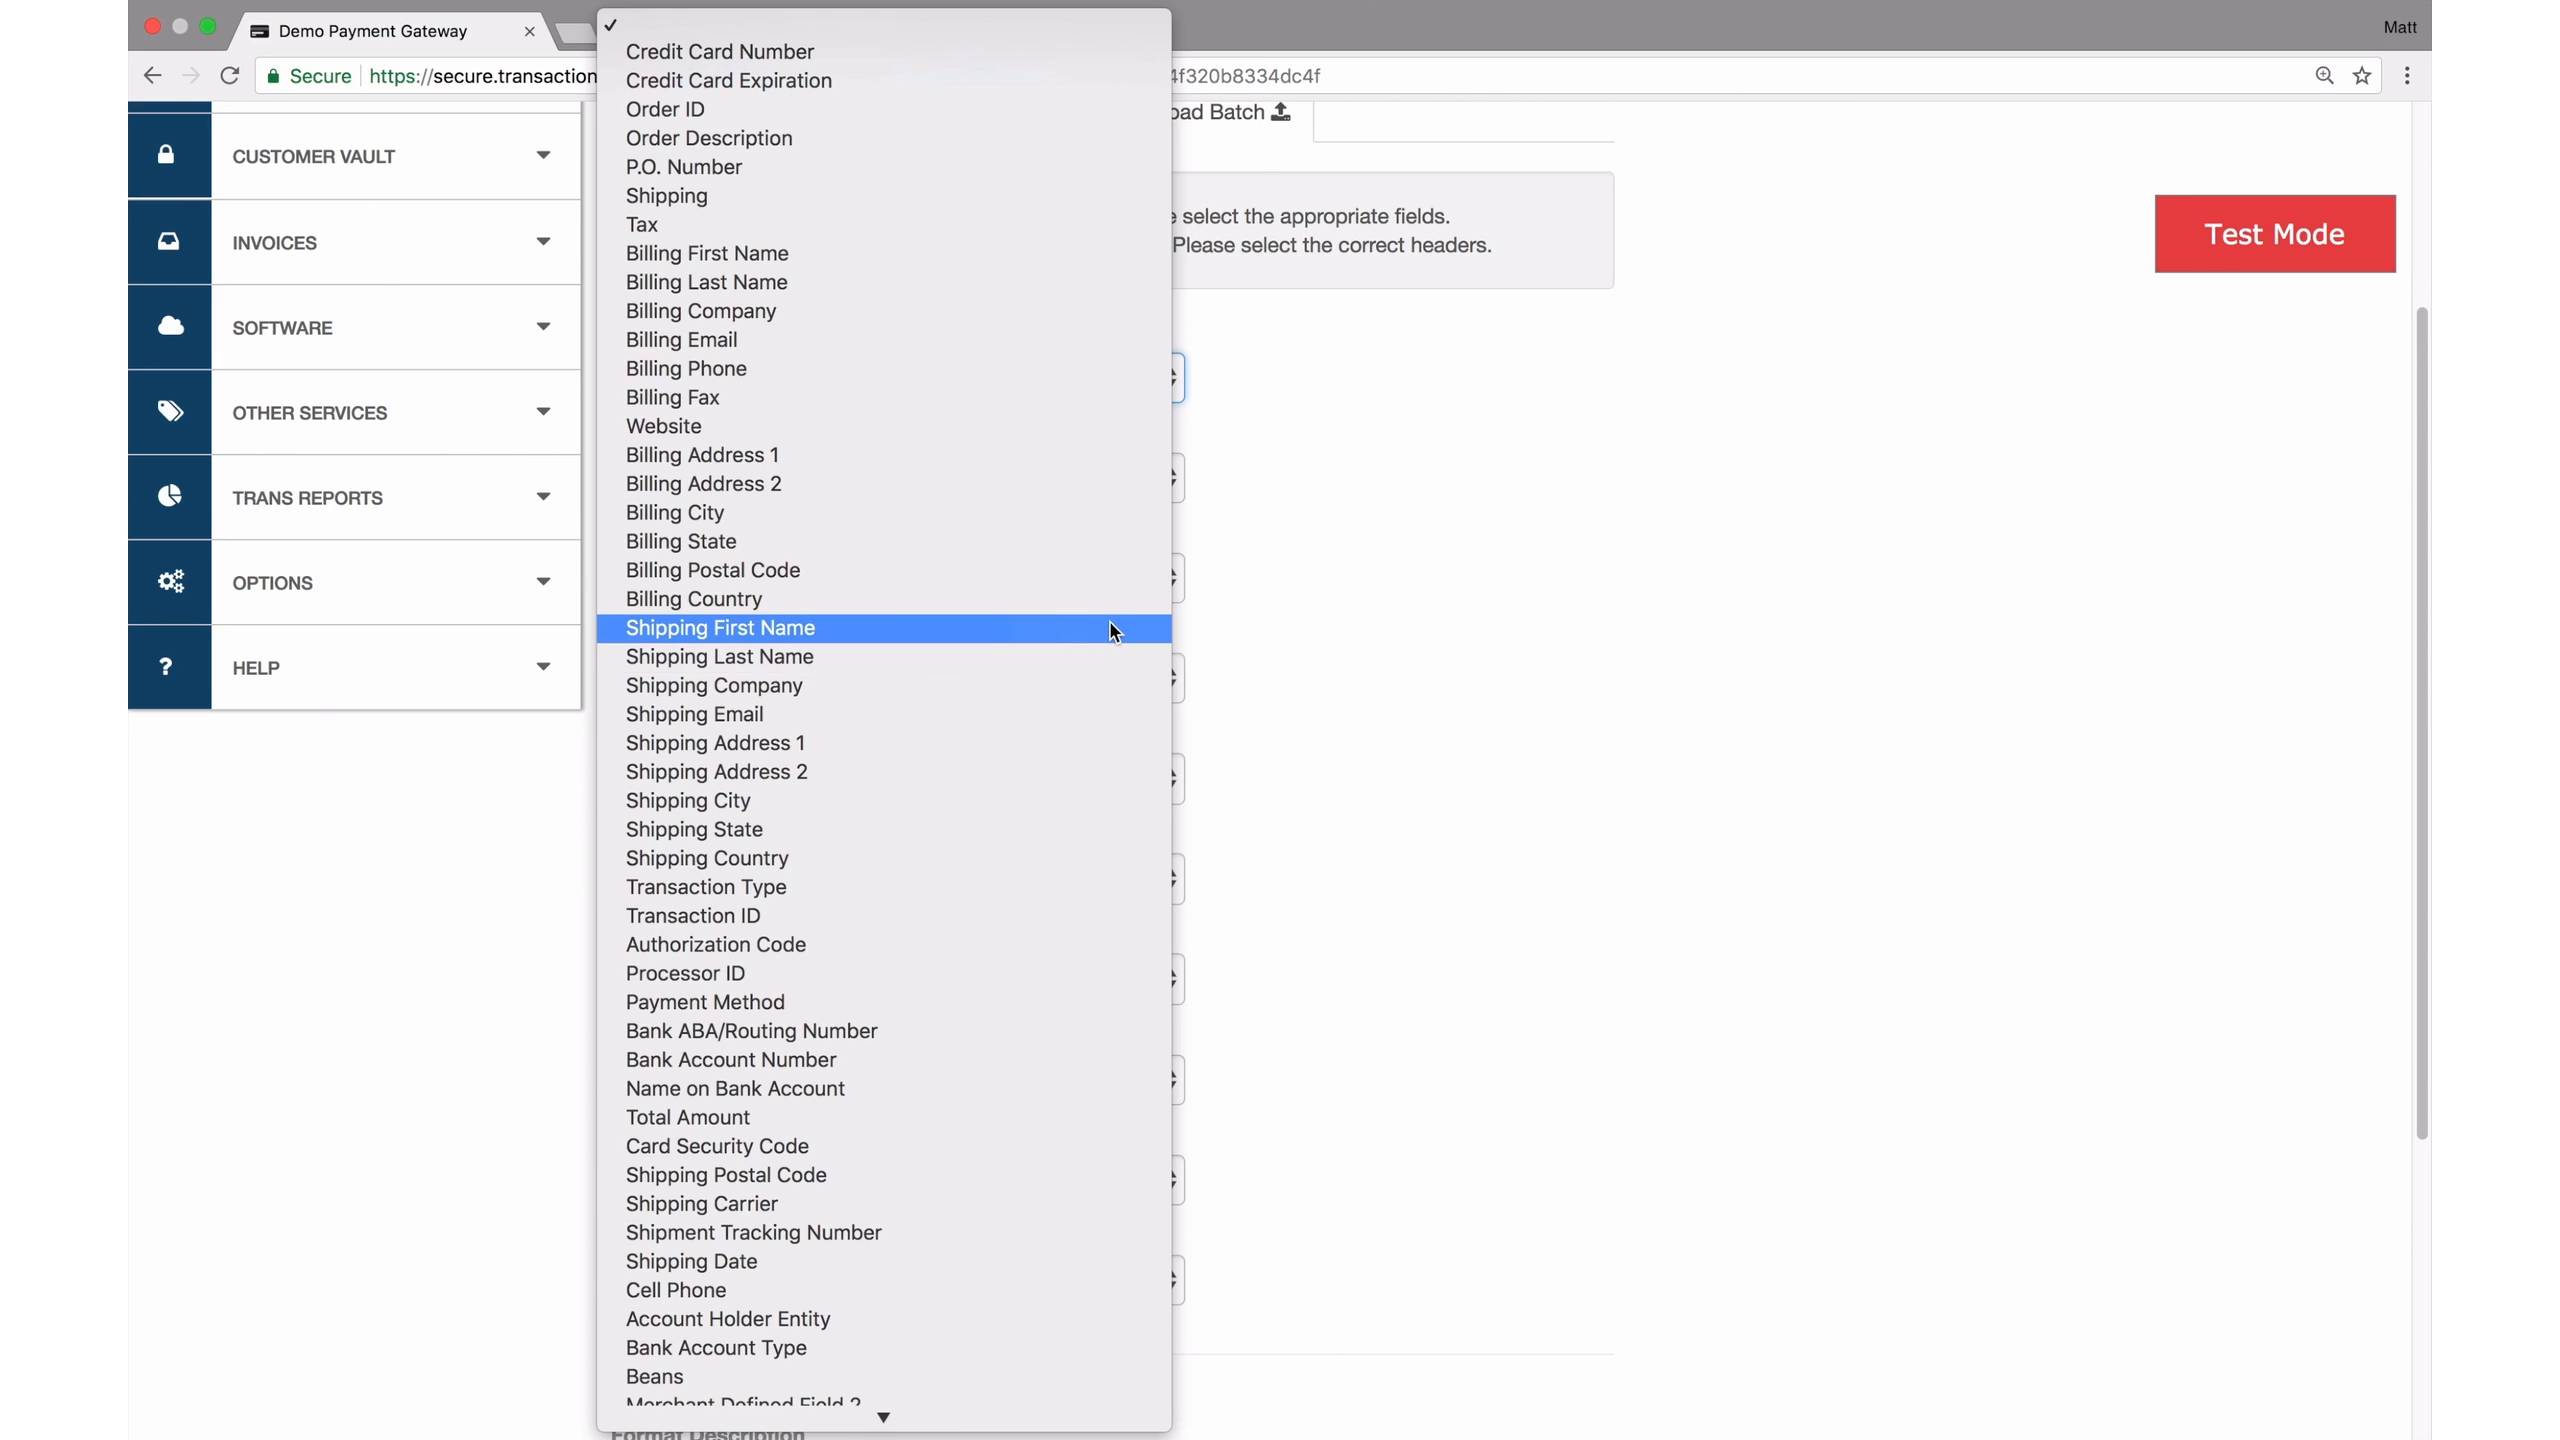
Task: Click the Software cloud icon
Action: coord(170,326)
